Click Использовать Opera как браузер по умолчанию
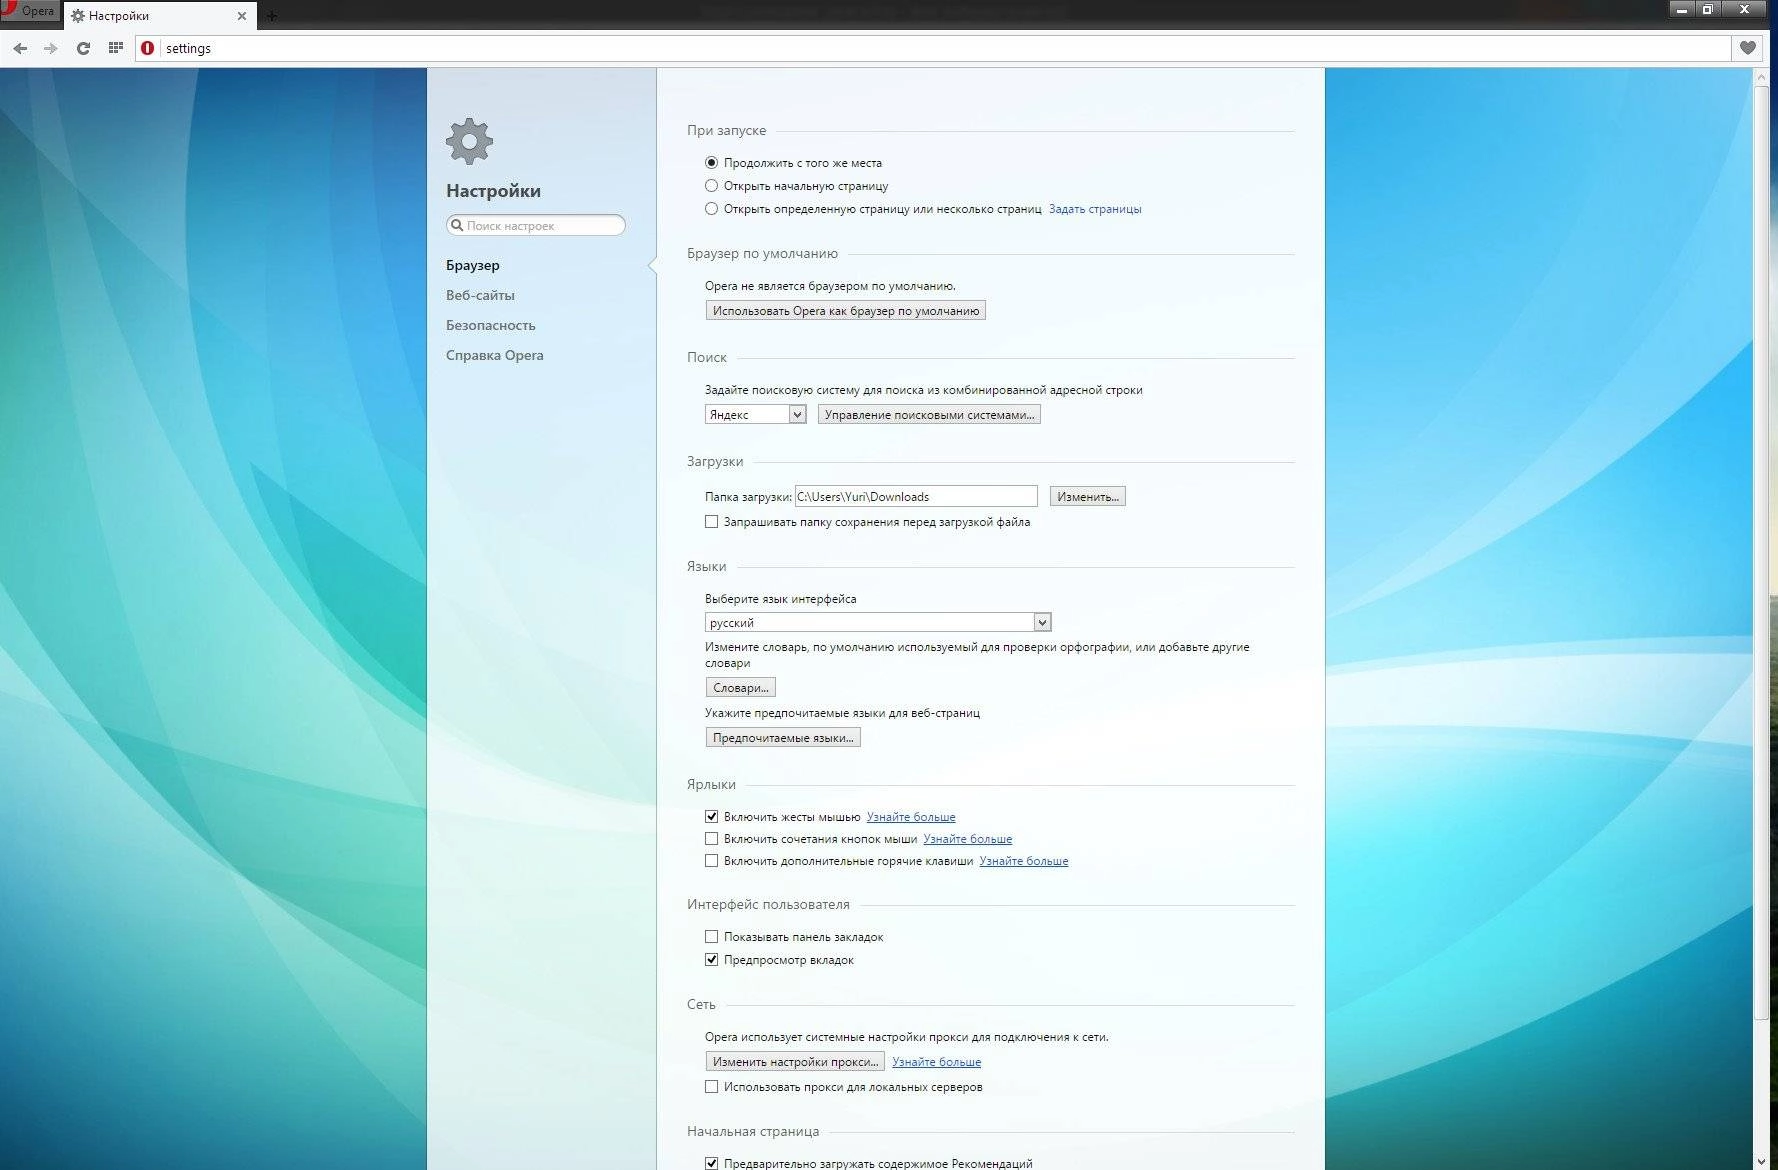 click(x=846, y=311)
